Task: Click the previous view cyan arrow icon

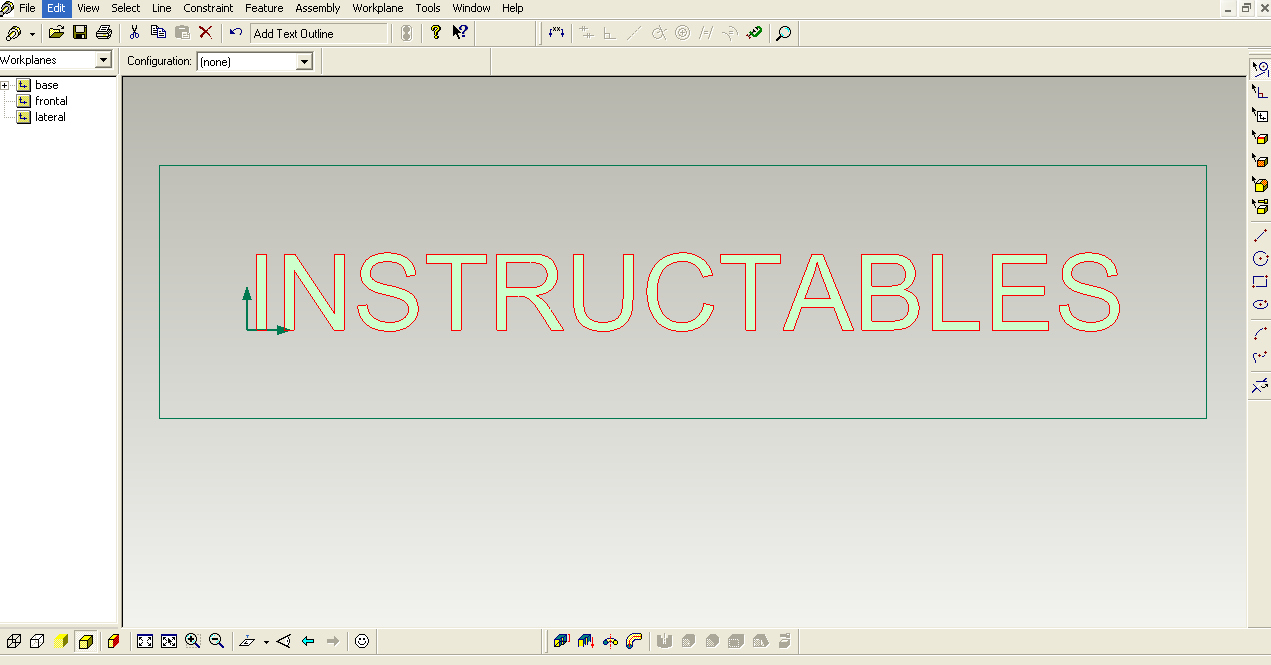Action: click(308, 641)
